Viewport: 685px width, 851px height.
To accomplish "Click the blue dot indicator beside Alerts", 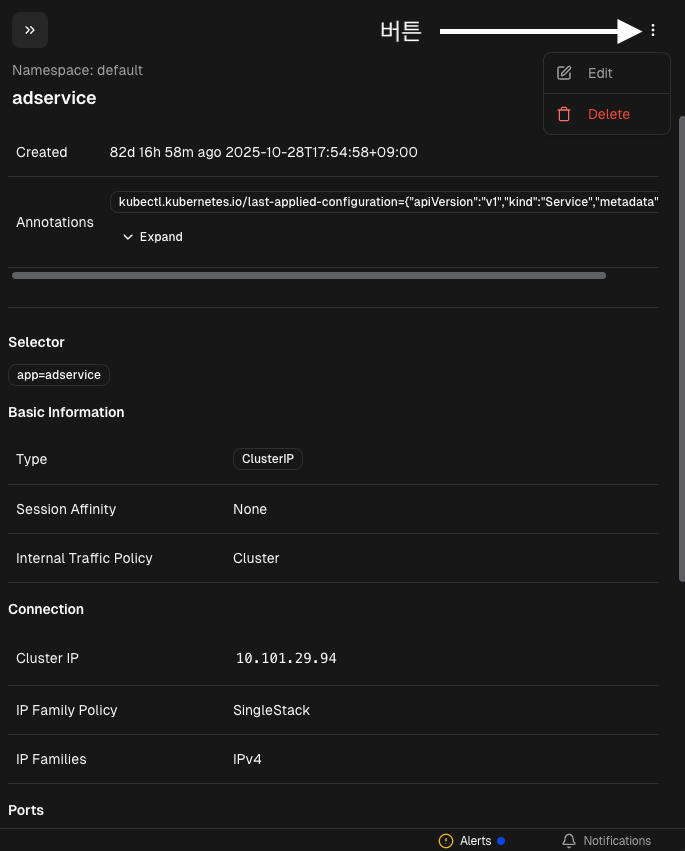I will pyautogui.click(x=501, y=841).
